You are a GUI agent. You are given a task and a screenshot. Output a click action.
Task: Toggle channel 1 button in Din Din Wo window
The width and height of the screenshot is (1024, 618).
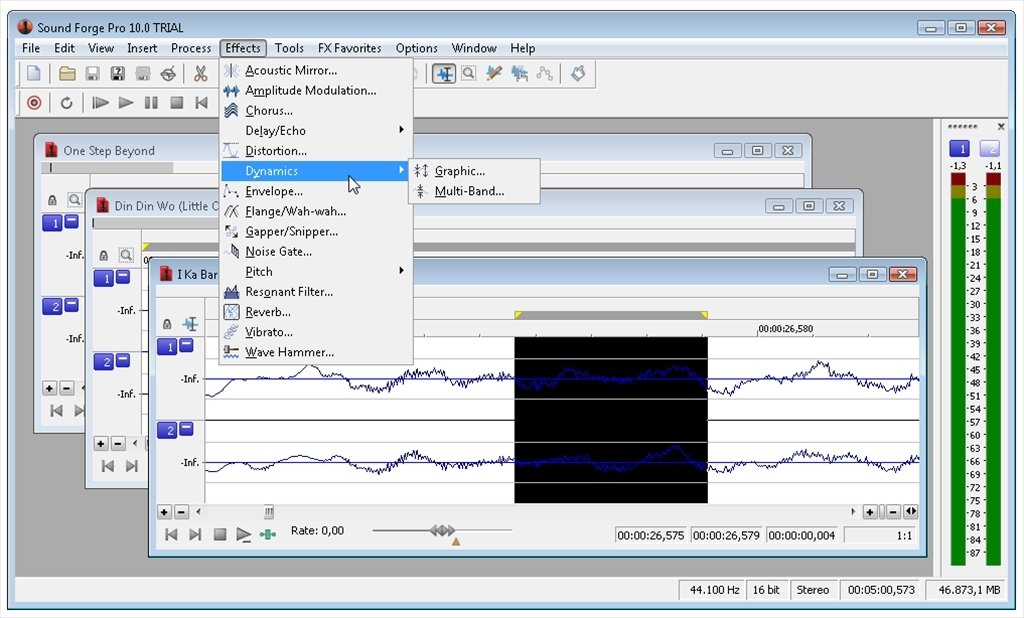tap(104, 279)
